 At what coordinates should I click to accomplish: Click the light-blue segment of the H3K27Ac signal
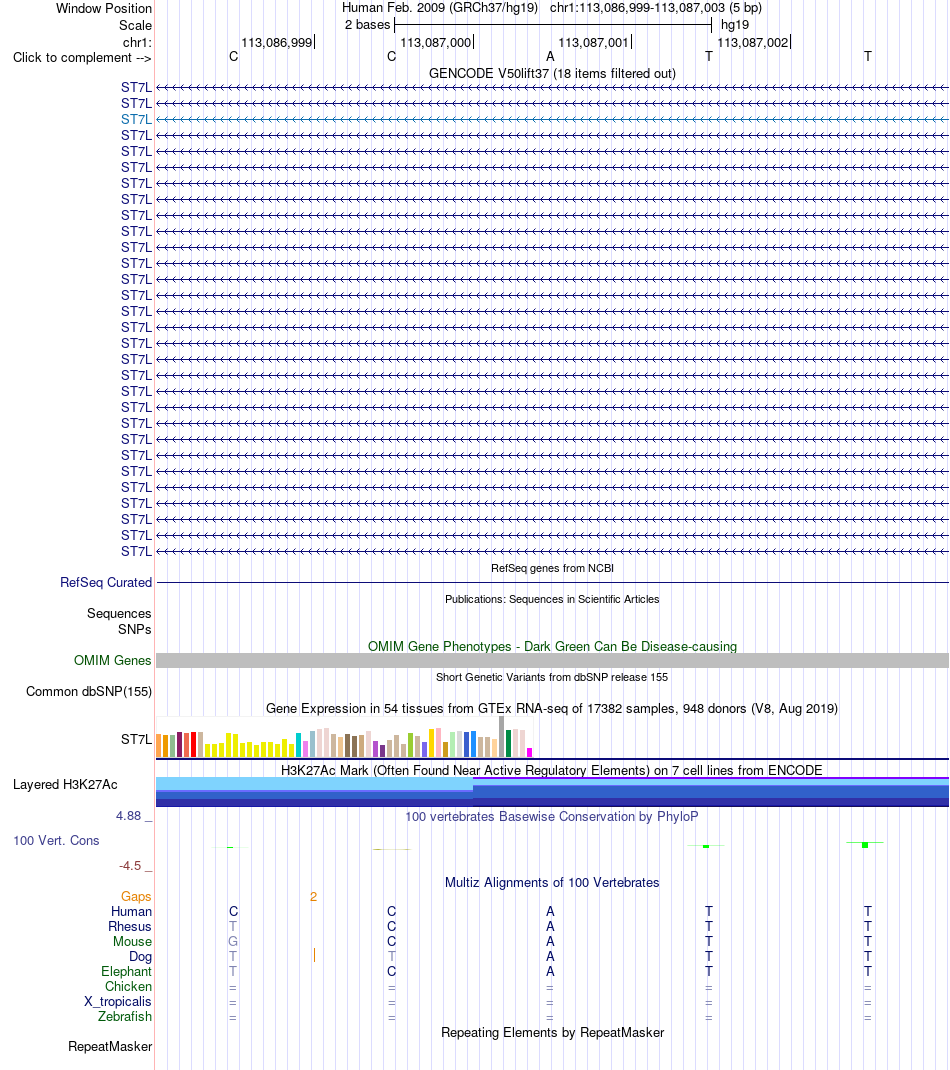click(314, 784)
